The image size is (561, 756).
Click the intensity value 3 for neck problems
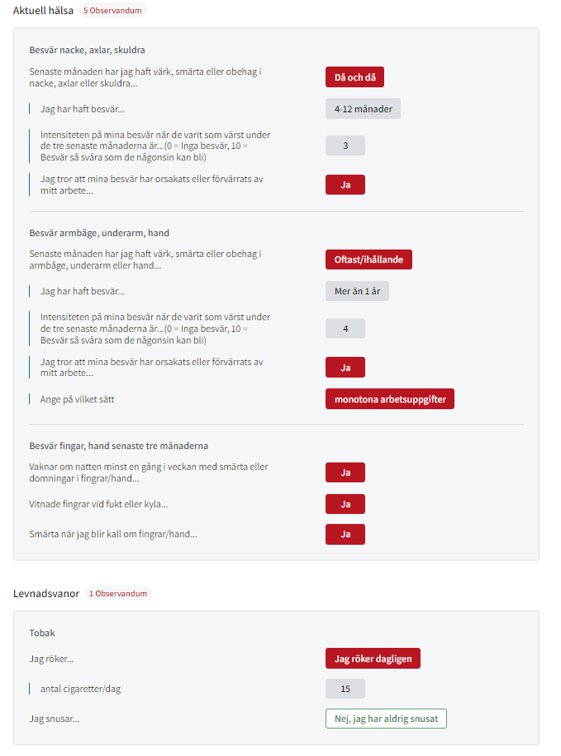point(345,146)
